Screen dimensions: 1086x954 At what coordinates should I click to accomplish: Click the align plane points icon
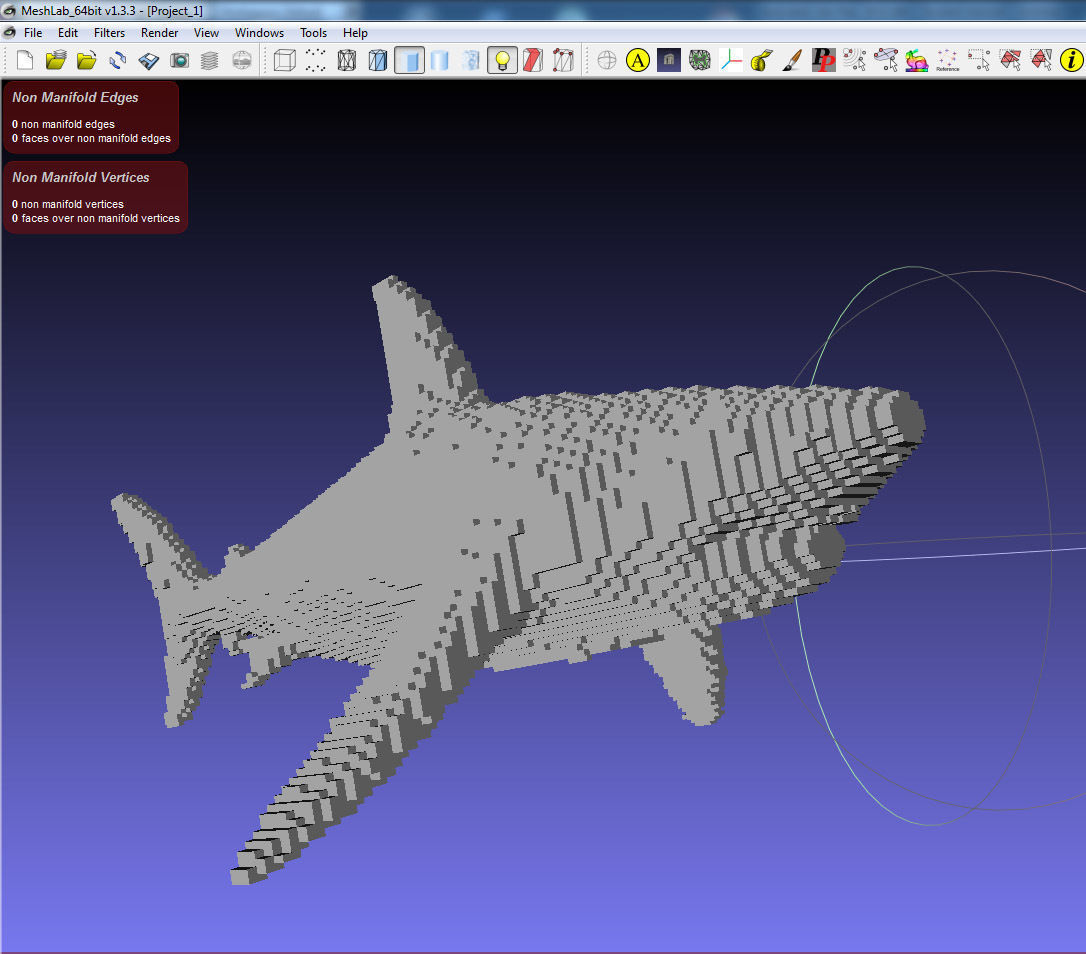tap(886, 60)
